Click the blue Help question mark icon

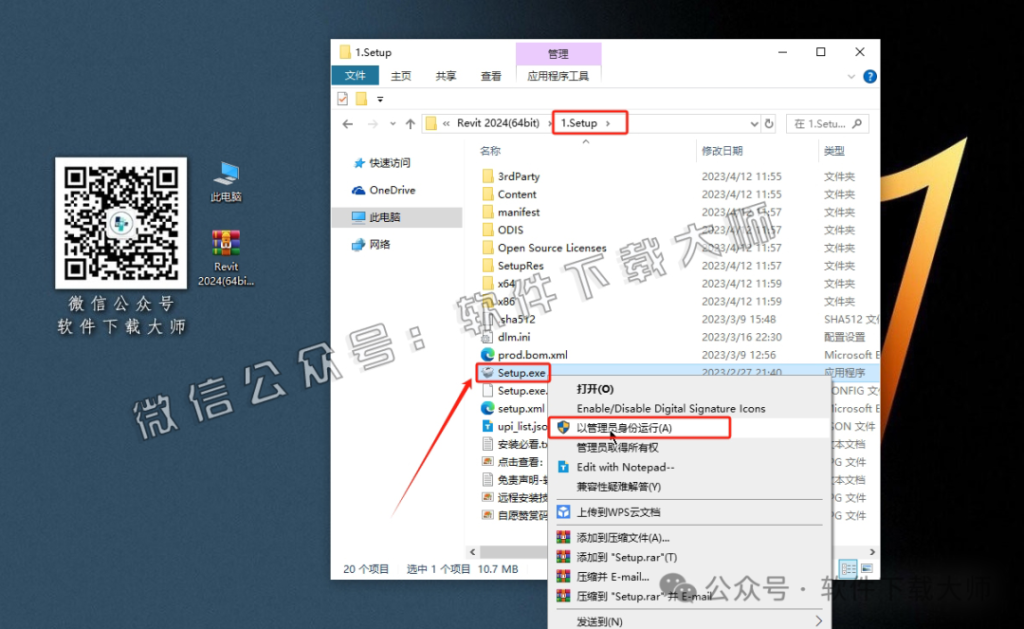click(869, 76)
